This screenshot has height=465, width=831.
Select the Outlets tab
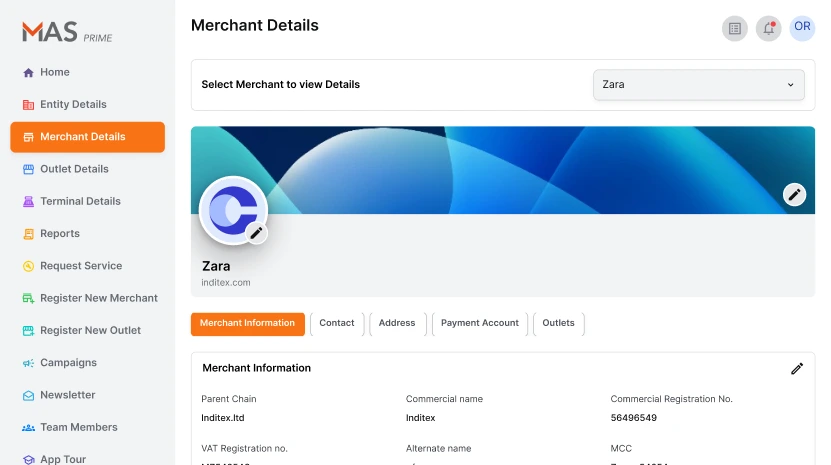click(x=558, y=323)
